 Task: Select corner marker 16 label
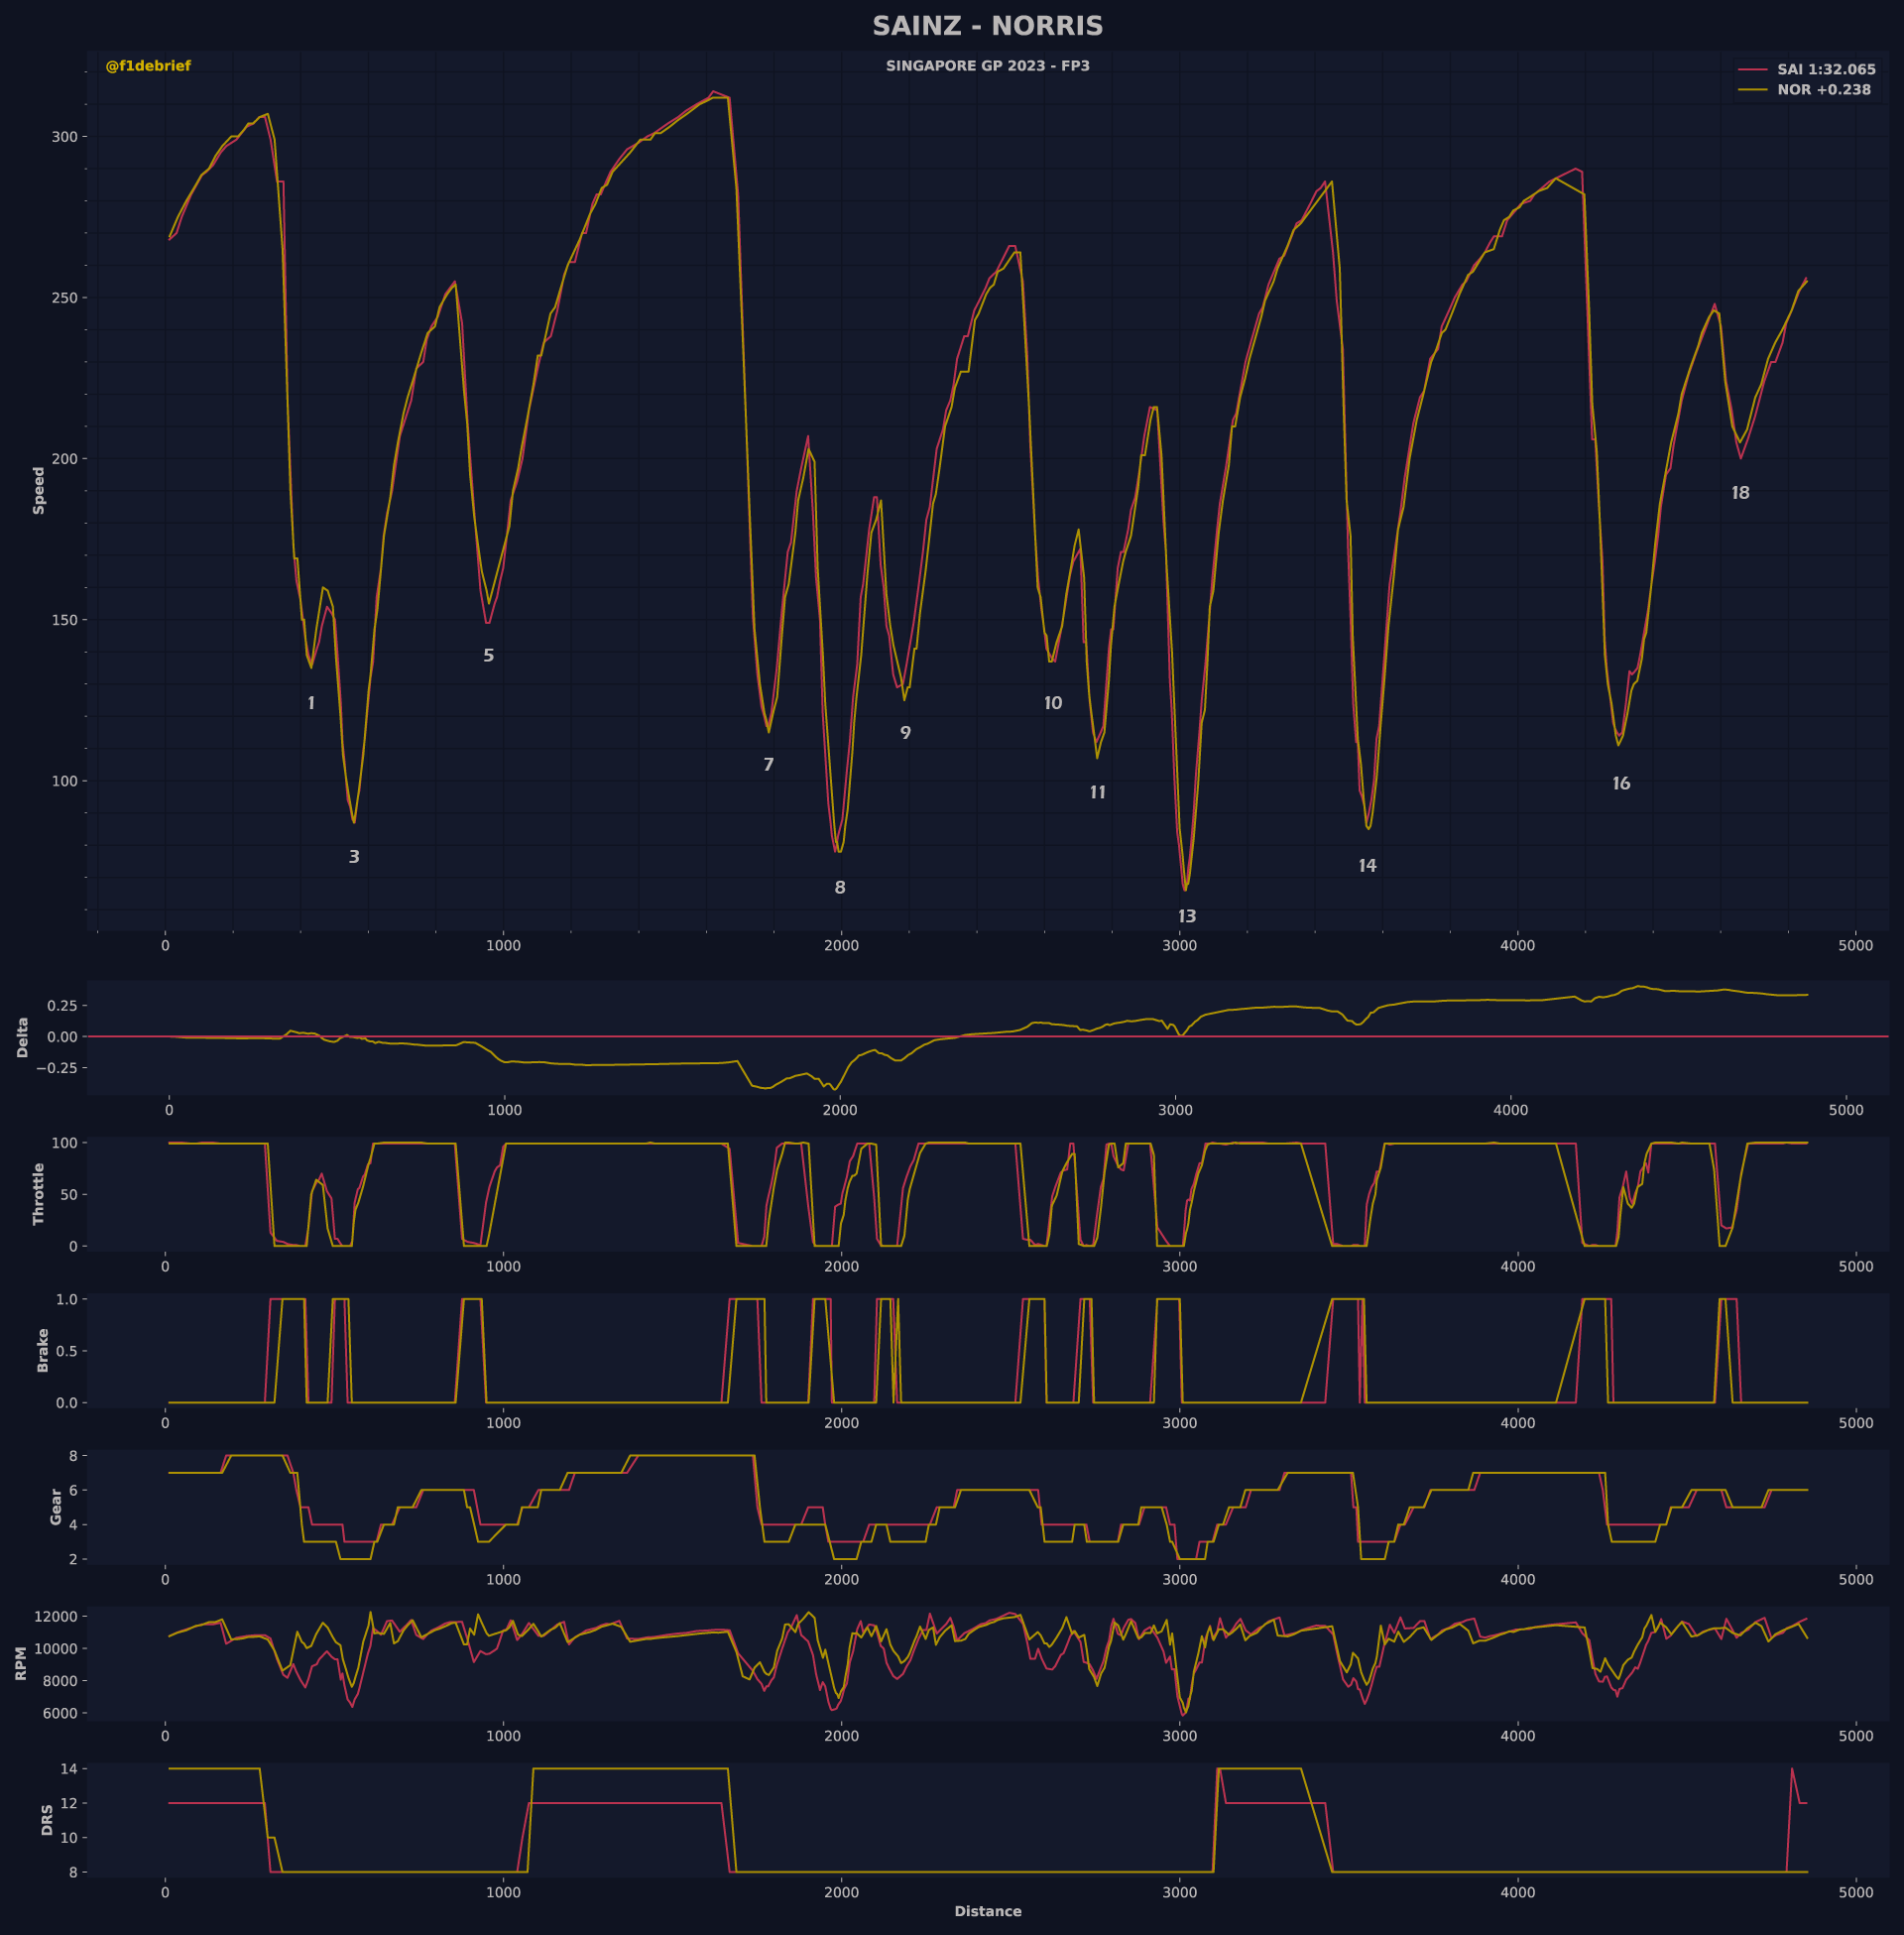coord(1621,784)
